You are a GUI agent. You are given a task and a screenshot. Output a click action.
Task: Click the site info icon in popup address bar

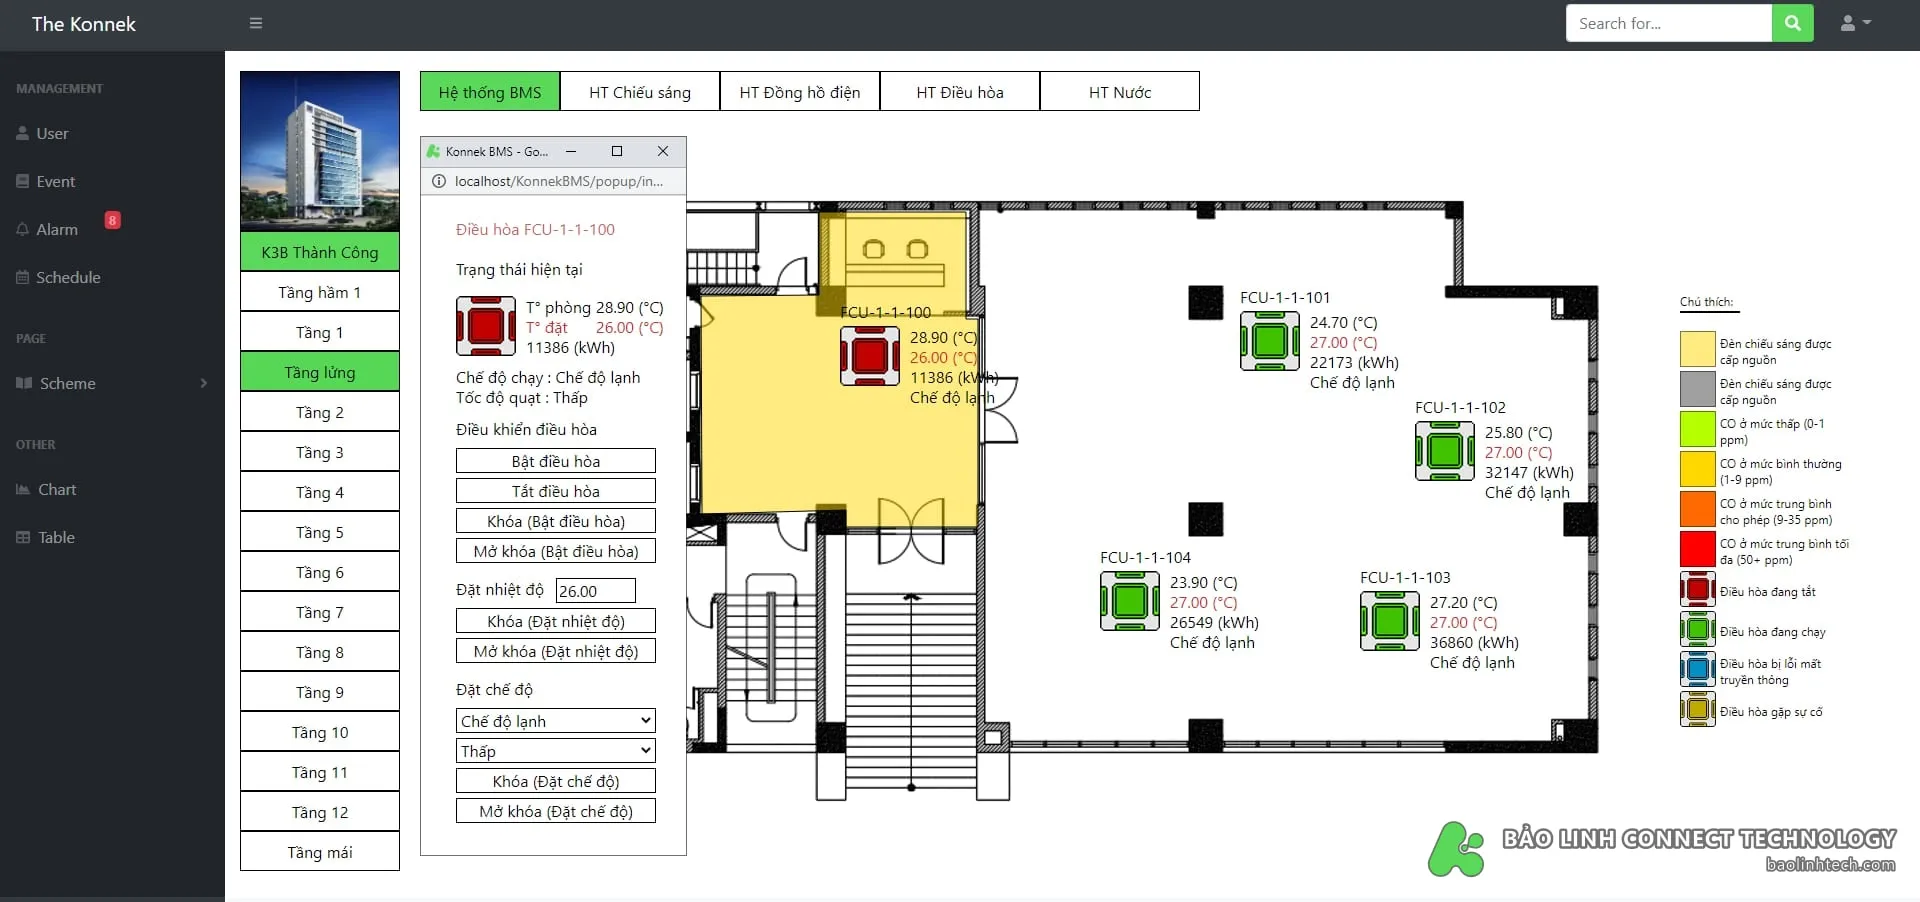(x=438, y=181)
